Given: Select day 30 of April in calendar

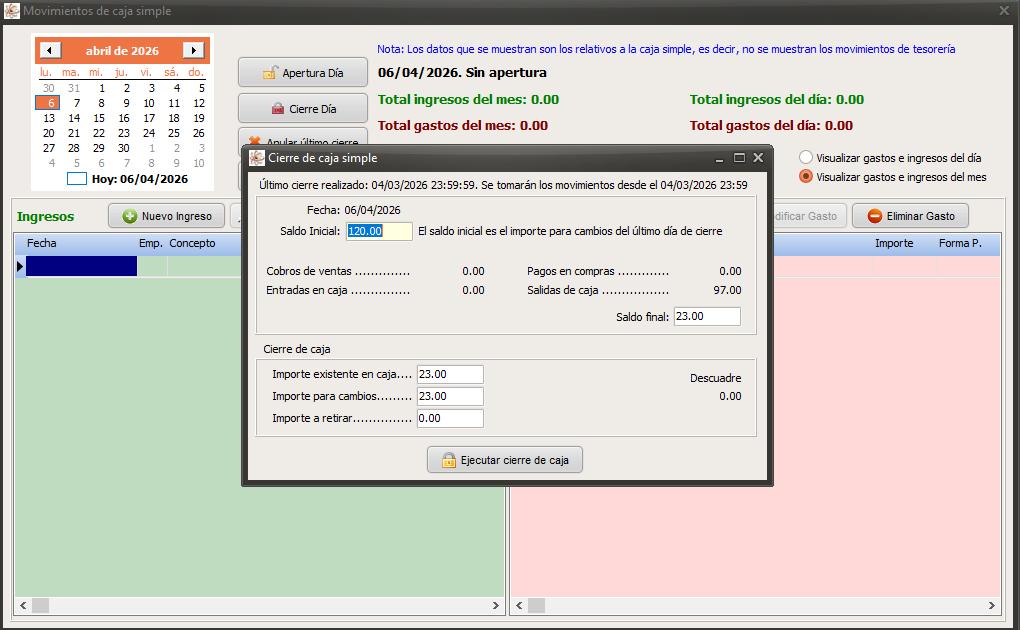Looking at the screenshot, I should click(x=124, y=148).
